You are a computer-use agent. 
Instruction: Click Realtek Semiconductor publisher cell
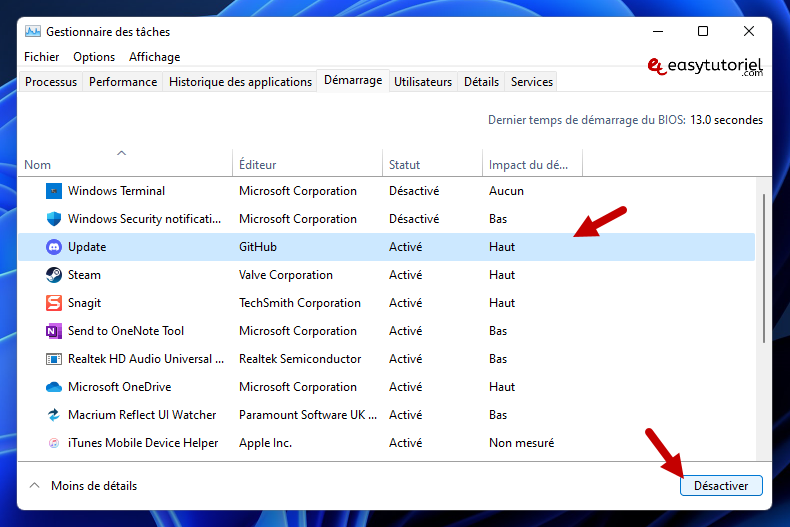[300, 359]
